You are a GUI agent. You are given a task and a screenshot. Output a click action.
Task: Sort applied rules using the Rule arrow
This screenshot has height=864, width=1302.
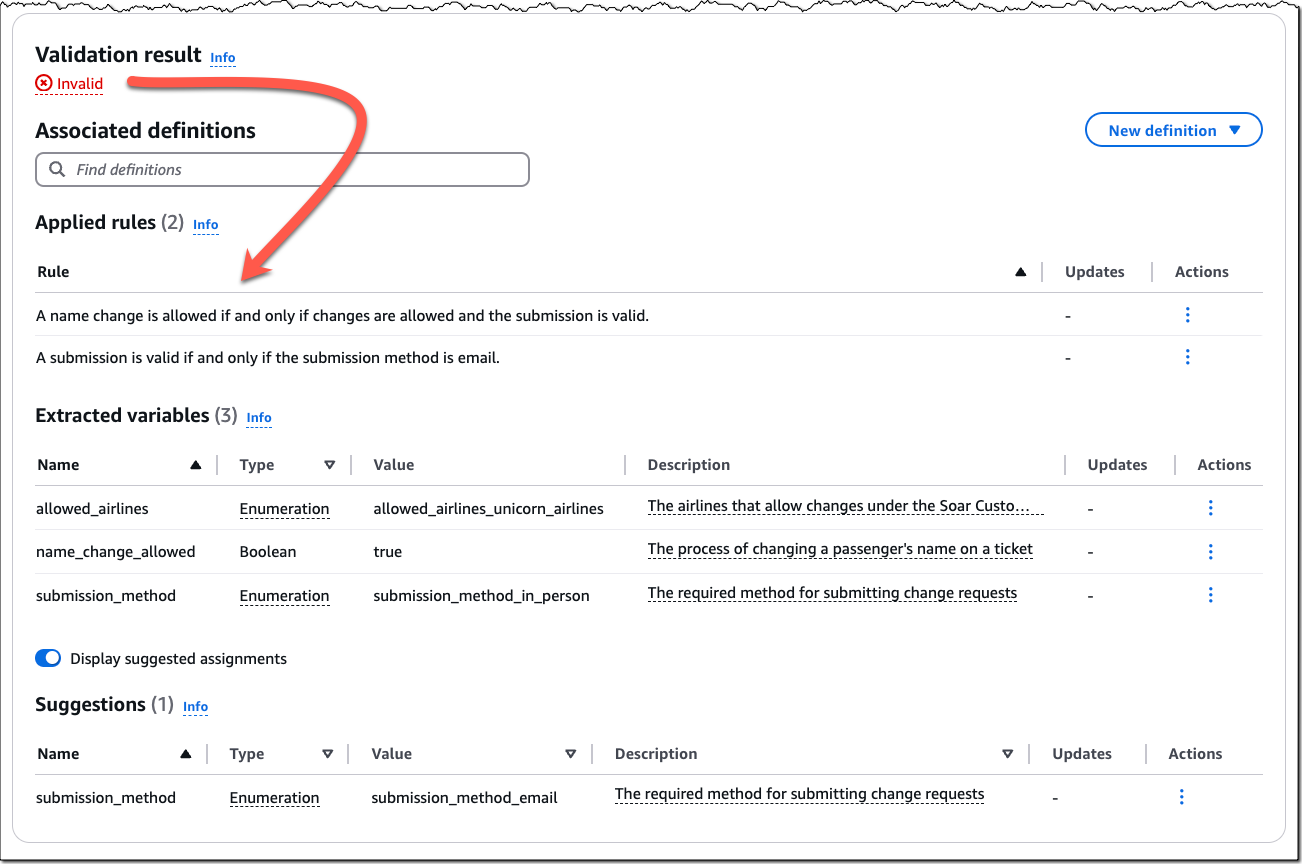click(1020, 272)
